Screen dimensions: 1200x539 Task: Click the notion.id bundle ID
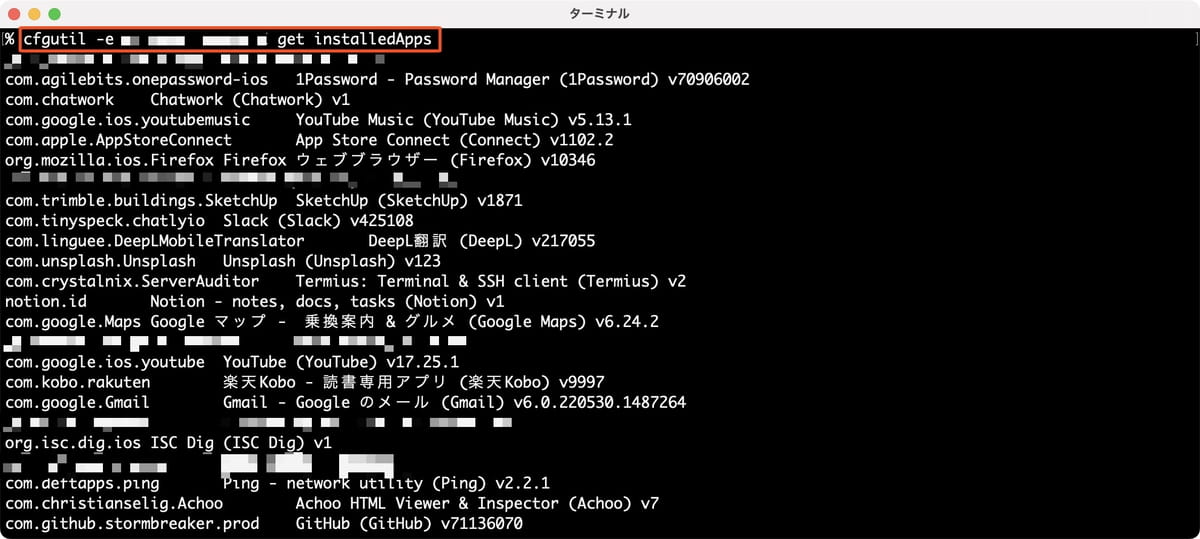[x=46, y=301]
